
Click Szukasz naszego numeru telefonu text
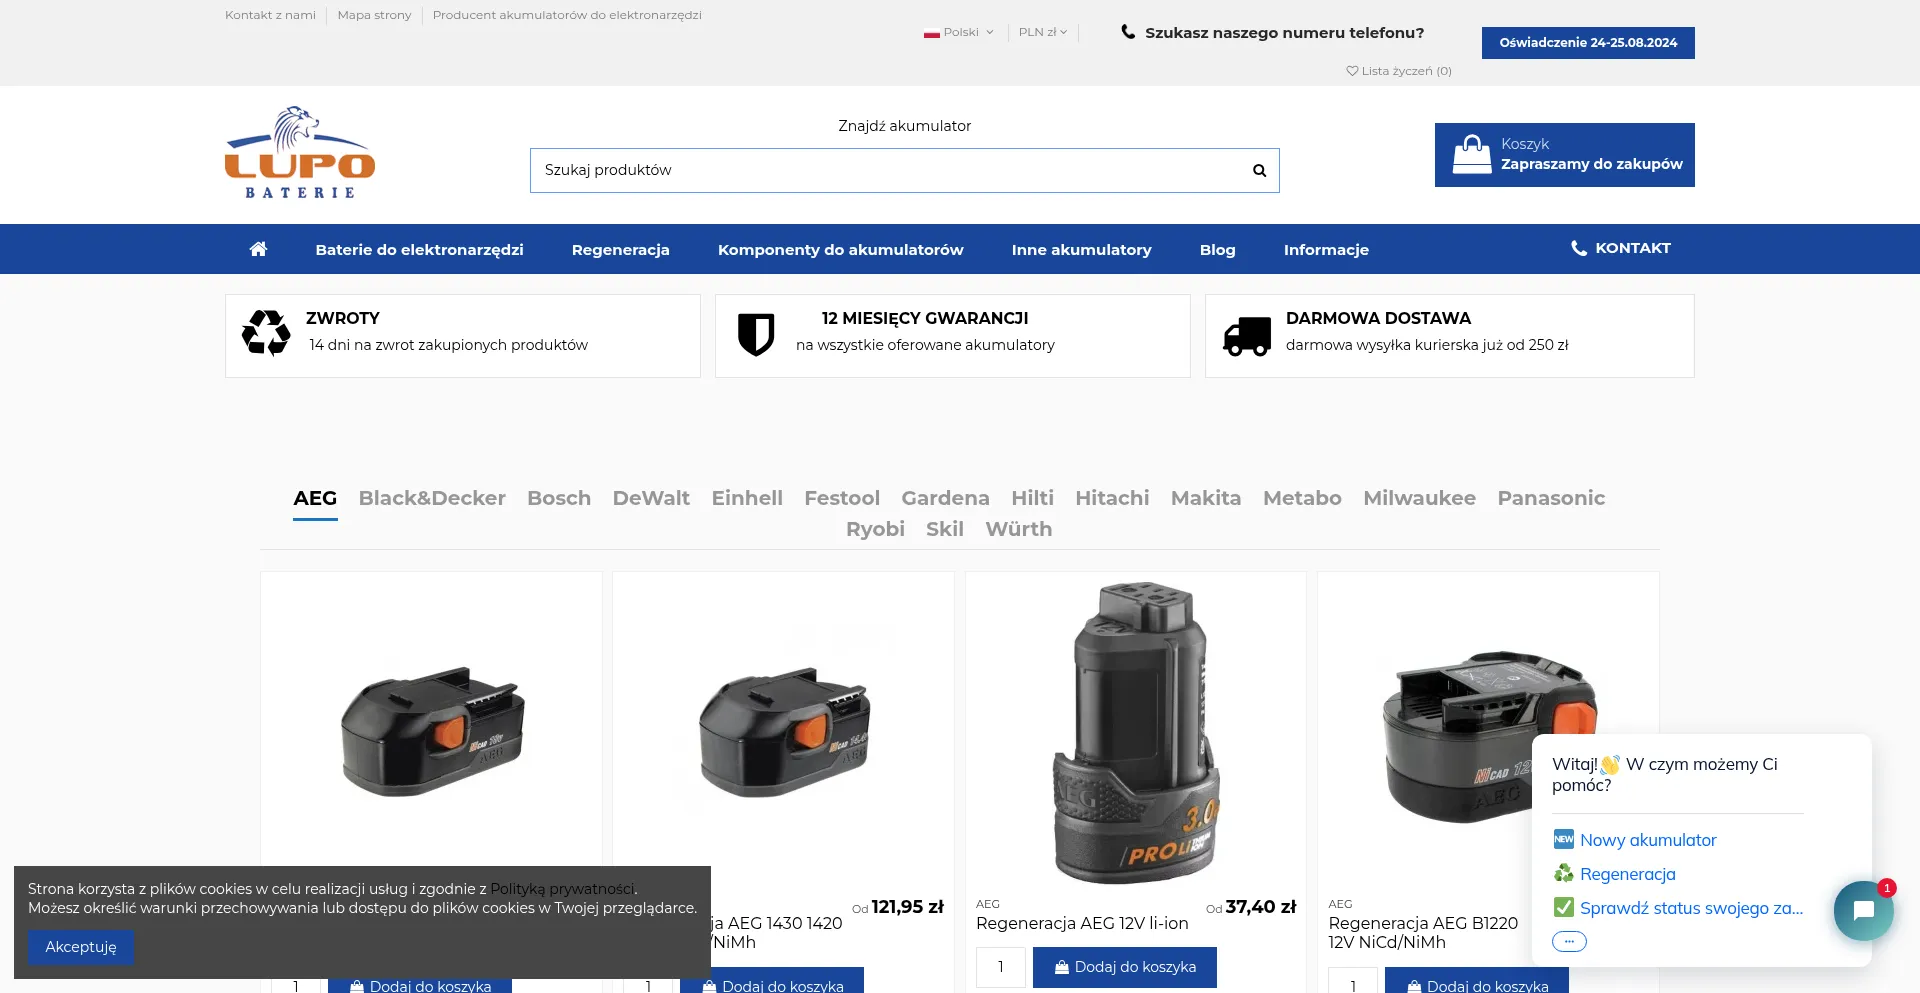click(1284, 33)
